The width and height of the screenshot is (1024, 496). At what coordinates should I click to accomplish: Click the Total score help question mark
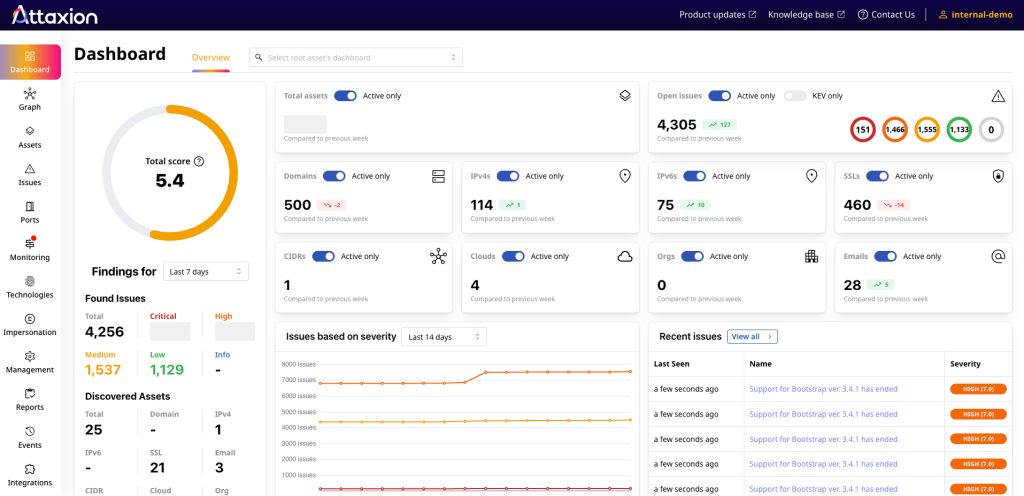(199, 161)
